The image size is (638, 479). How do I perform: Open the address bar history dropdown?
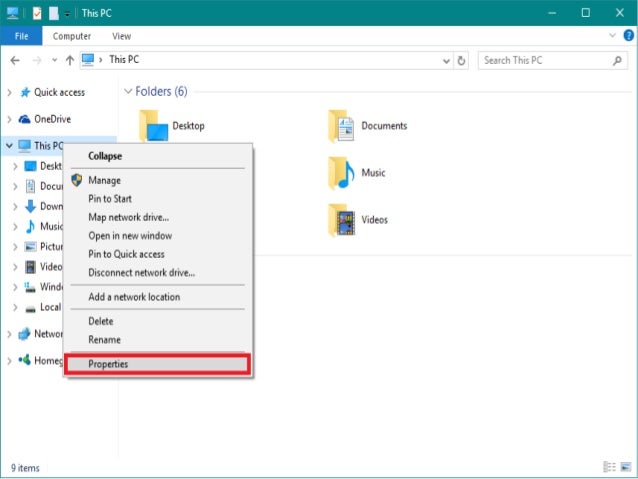click(x=446, y=61)
